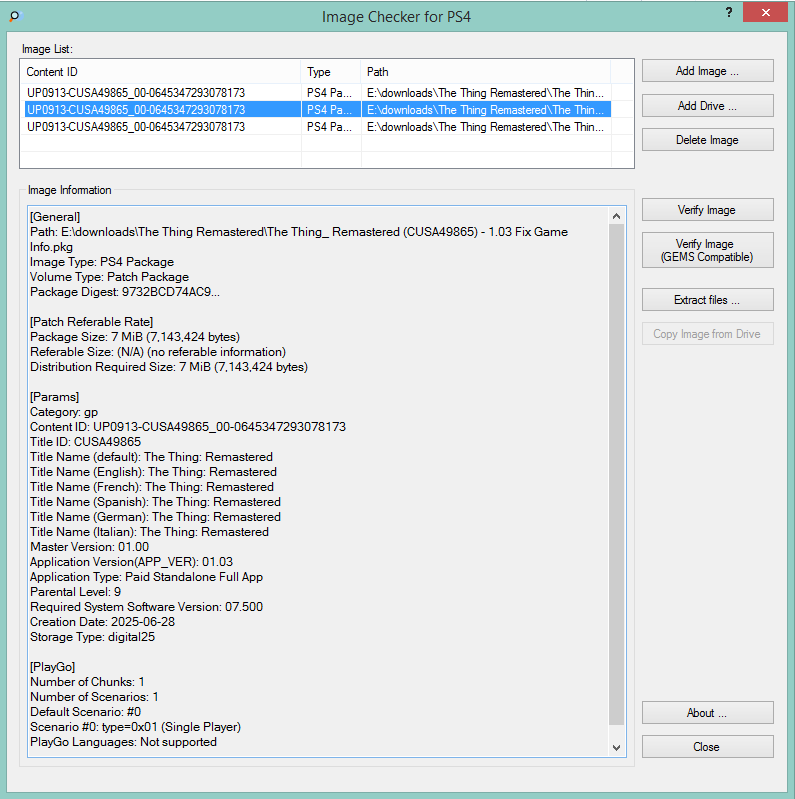Click Verify Image (GEMS Compatible) button
The height and width of the screenshot is (799, 795).
(x=707, y=250)
